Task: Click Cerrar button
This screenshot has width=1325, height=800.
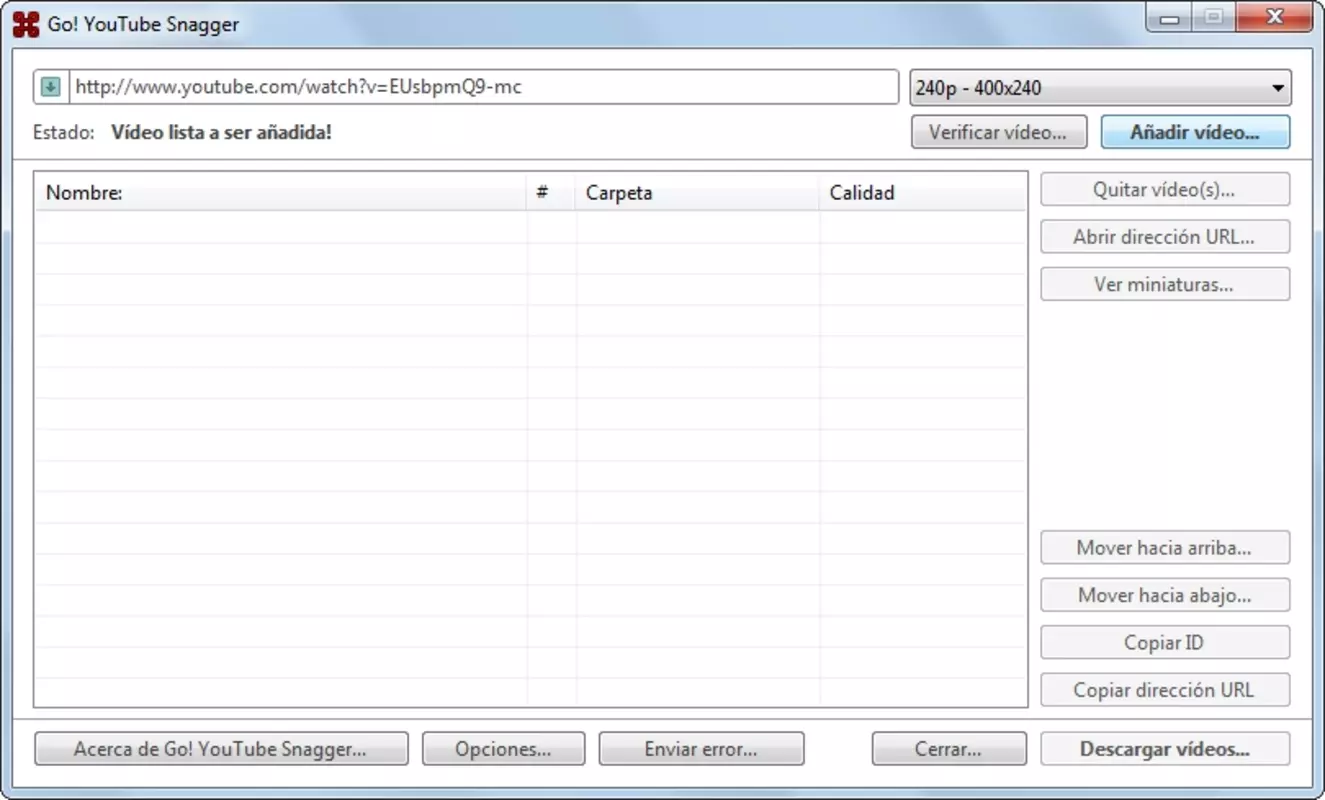Action: pos(949,749)
